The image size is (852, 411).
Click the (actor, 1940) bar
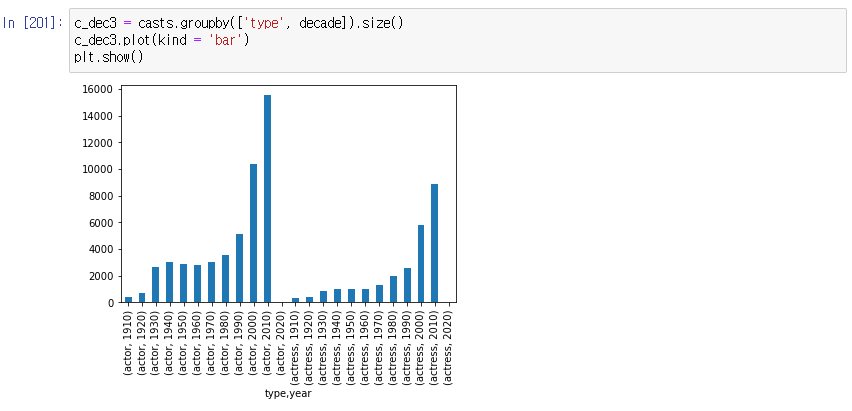170,282
